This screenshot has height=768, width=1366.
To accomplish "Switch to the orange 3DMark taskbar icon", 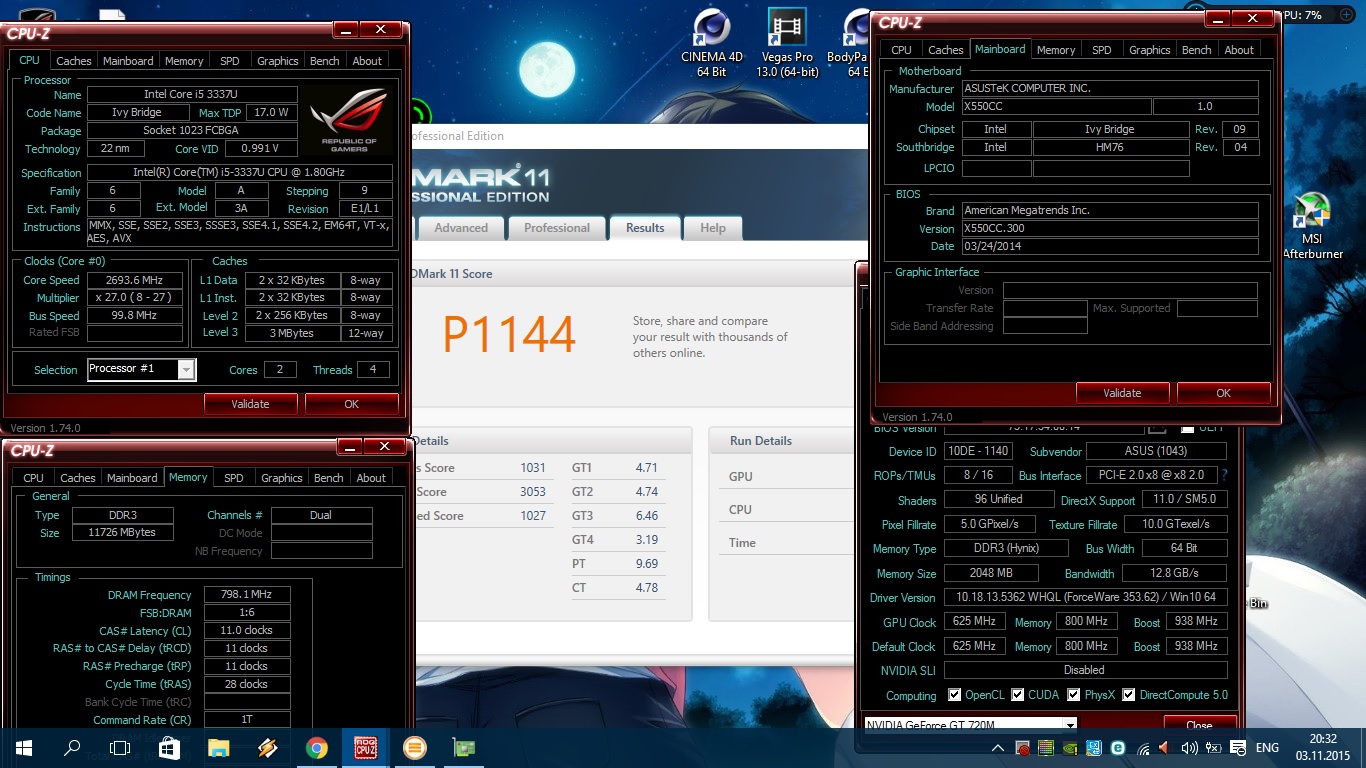I will [x=414, y=747].
